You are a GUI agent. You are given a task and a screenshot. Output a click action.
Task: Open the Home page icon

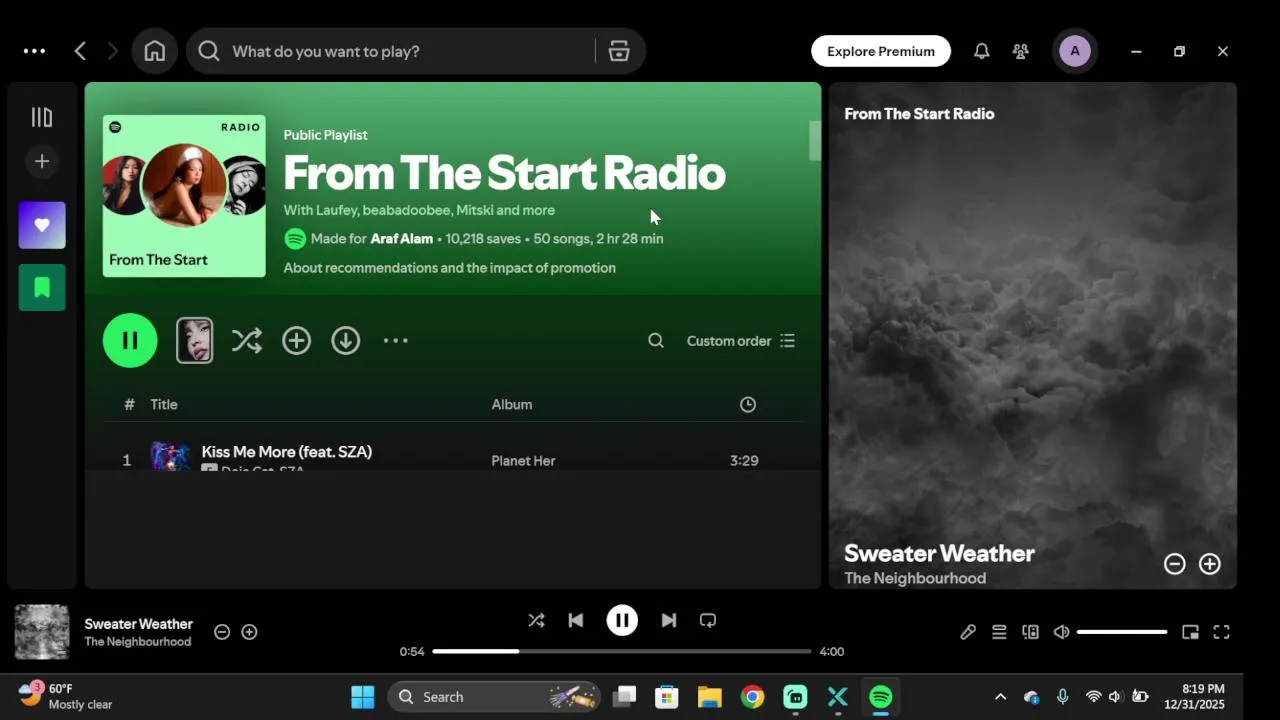154,51
